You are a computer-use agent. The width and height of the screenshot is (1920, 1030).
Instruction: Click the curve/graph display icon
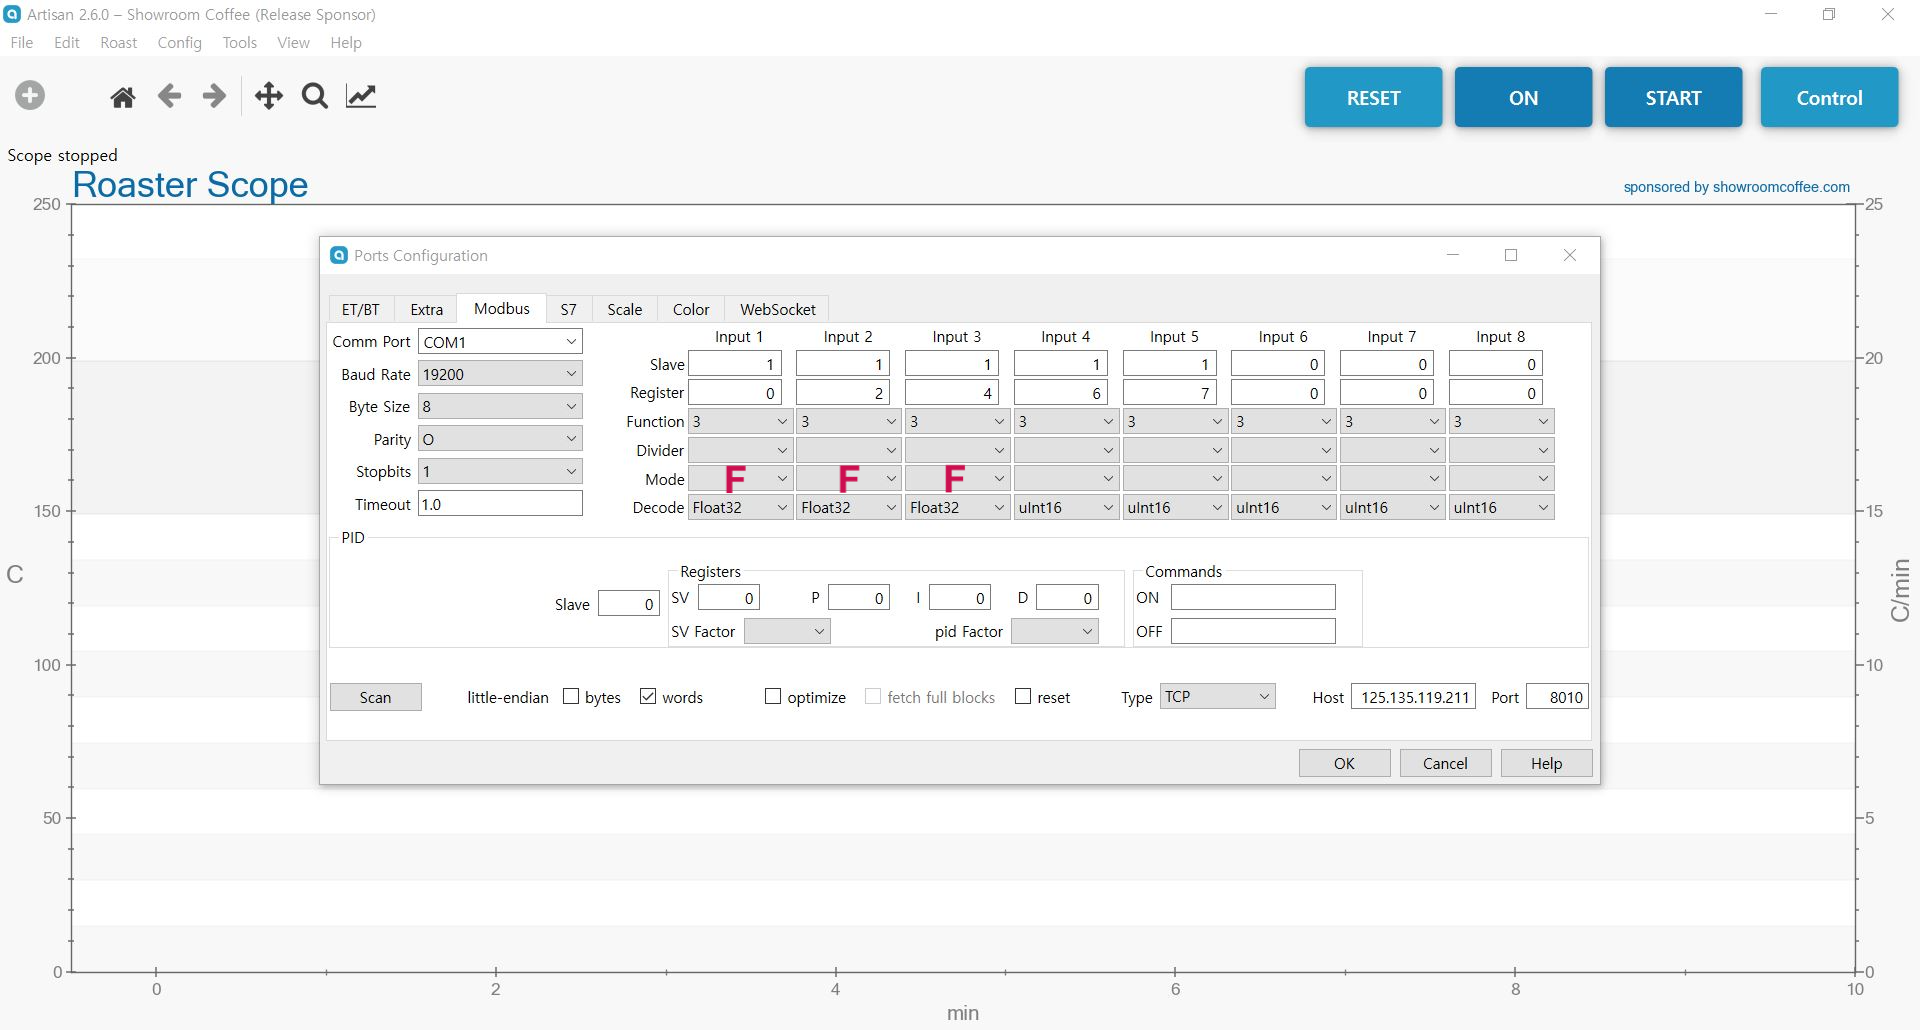(x=360, y=95)
